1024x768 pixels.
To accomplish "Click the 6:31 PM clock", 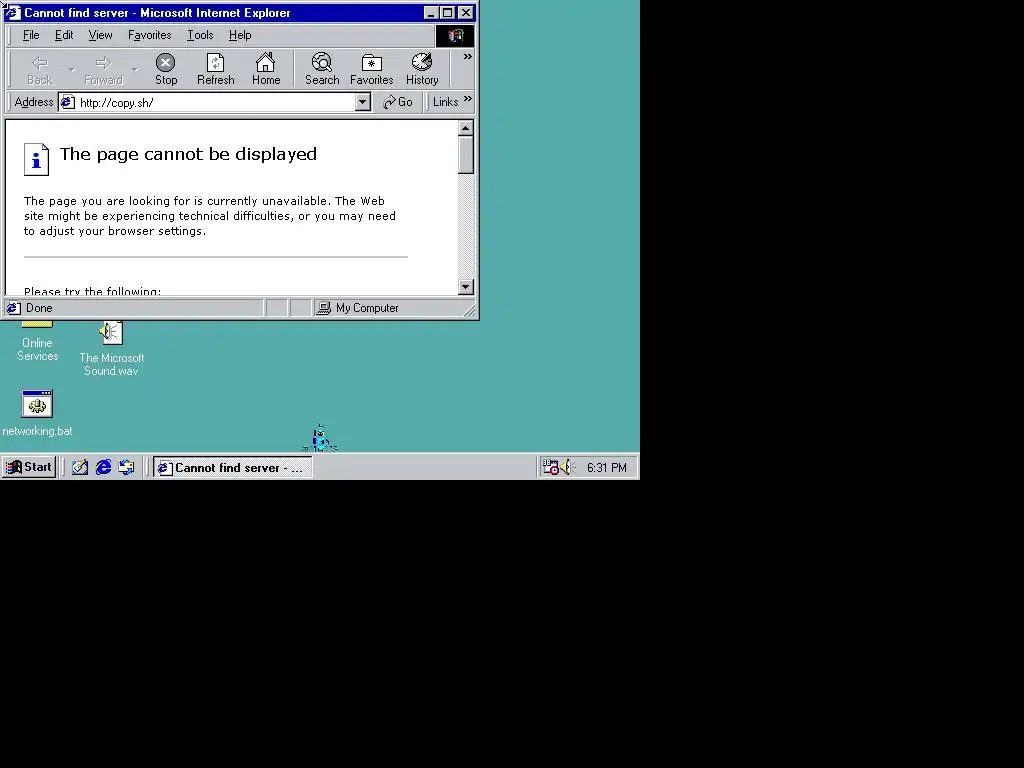I will pos(607,468).
